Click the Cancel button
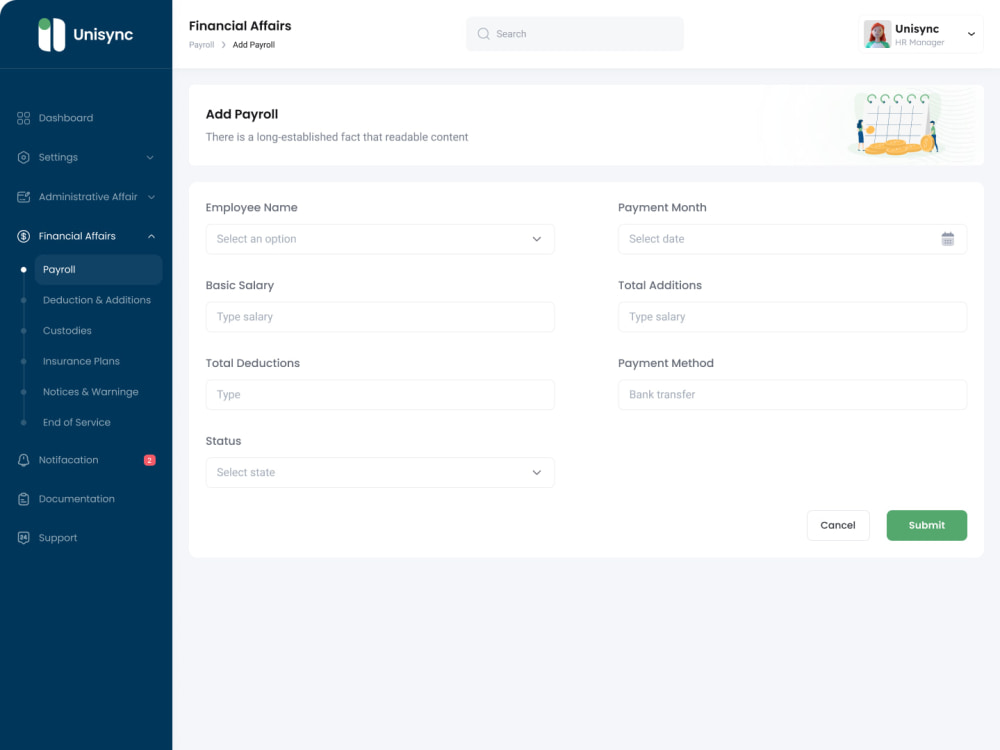Screen dimensions: 1000x750 click(x=838, y=526)
